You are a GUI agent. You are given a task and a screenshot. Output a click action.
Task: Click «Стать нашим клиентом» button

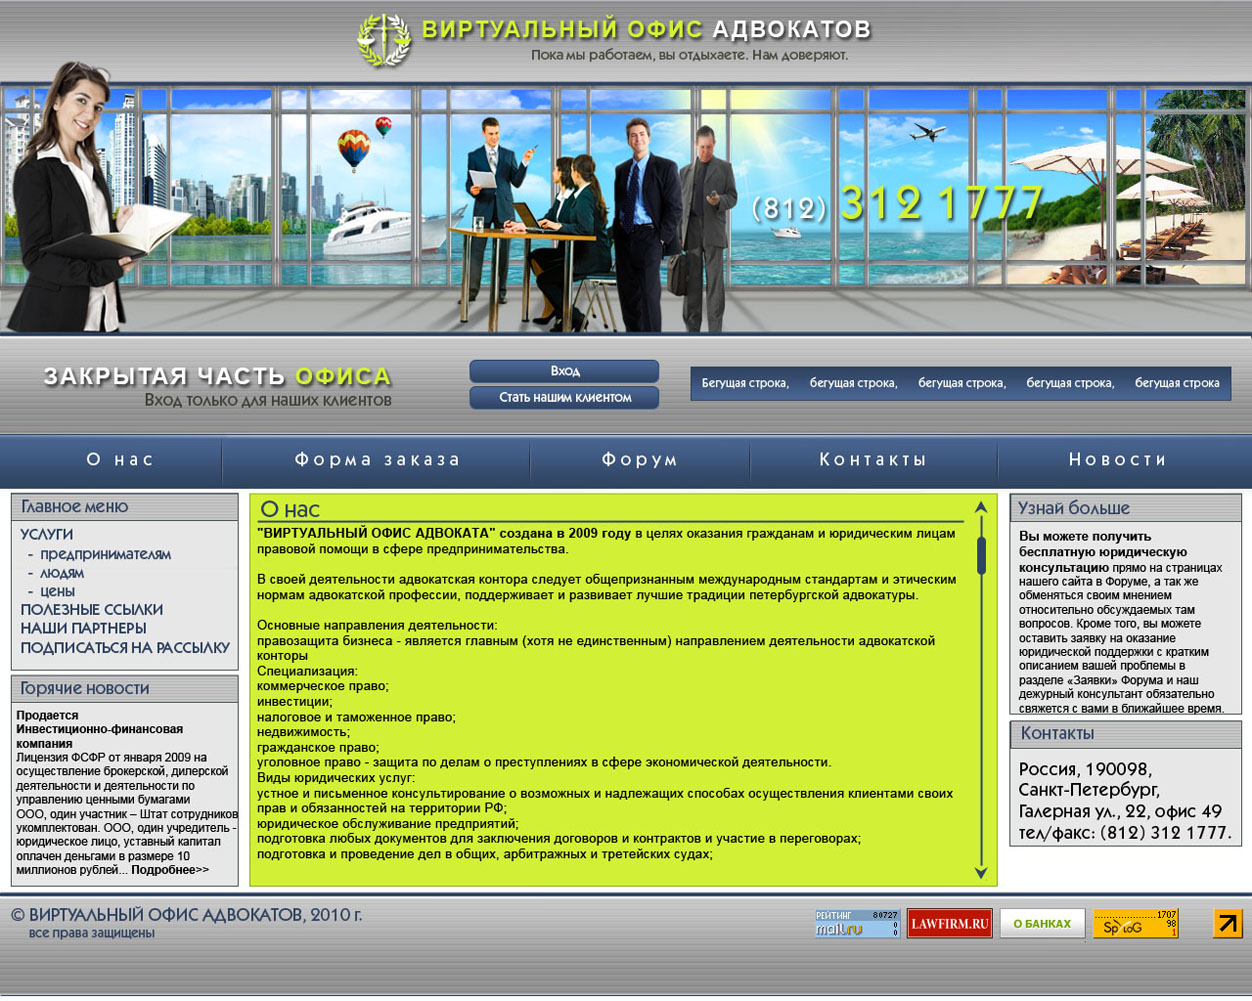tap(564, 397)
